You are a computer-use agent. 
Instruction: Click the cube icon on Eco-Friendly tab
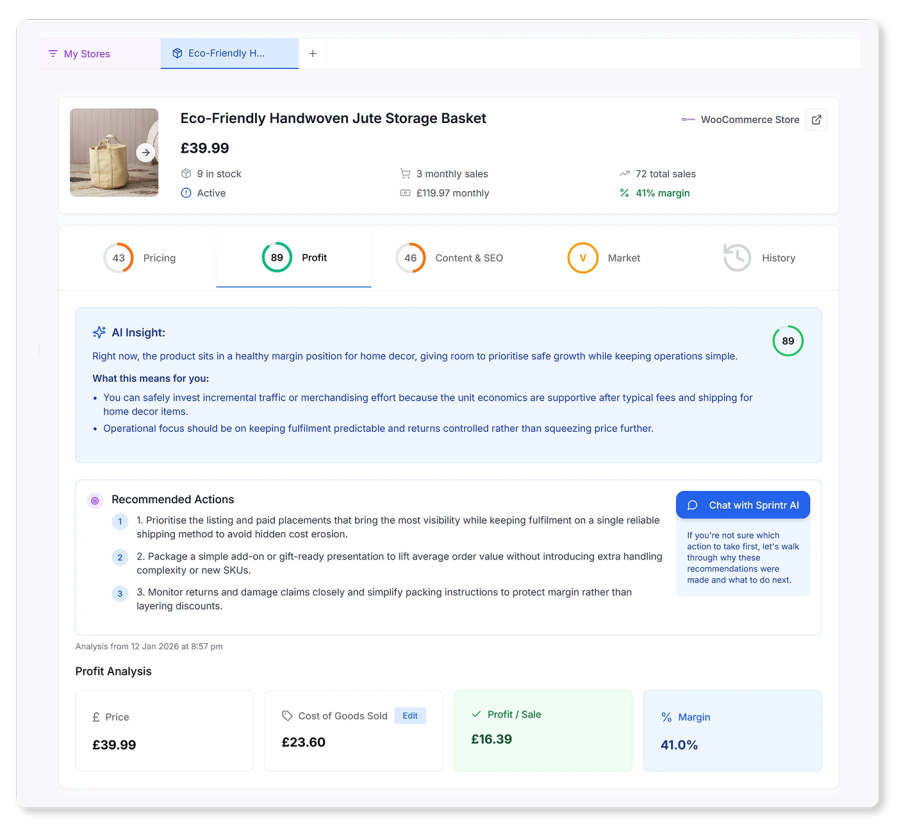[x=177, y=53]
